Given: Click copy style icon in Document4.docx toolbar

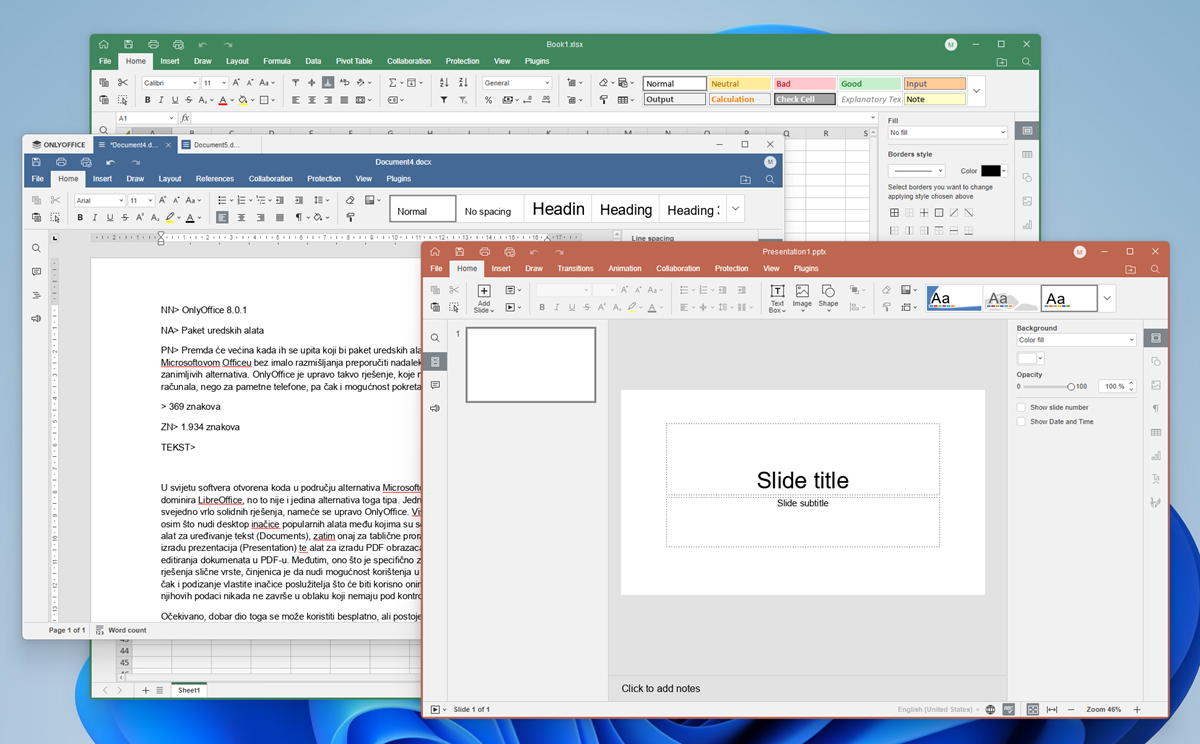Looking at the screenshot, I should tap(351, 217).
